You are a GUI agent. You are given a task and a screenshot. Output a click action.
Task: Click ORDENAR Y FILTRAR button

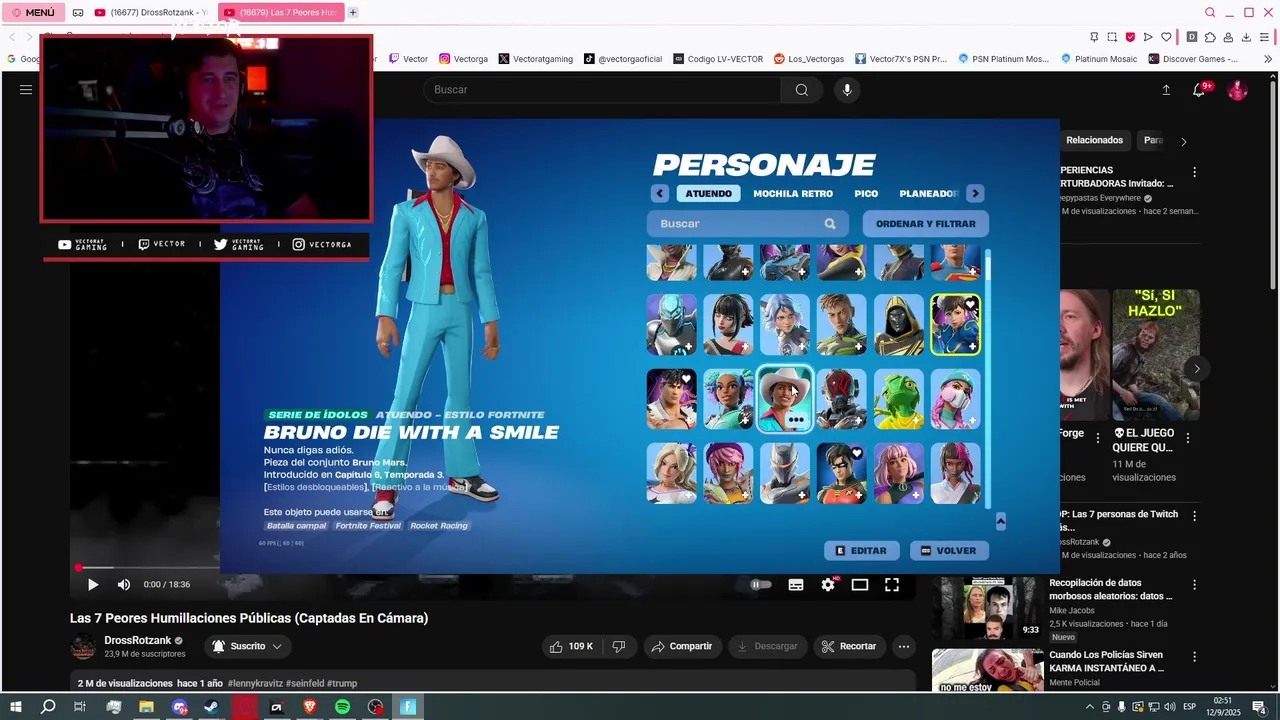click(926, 224)
